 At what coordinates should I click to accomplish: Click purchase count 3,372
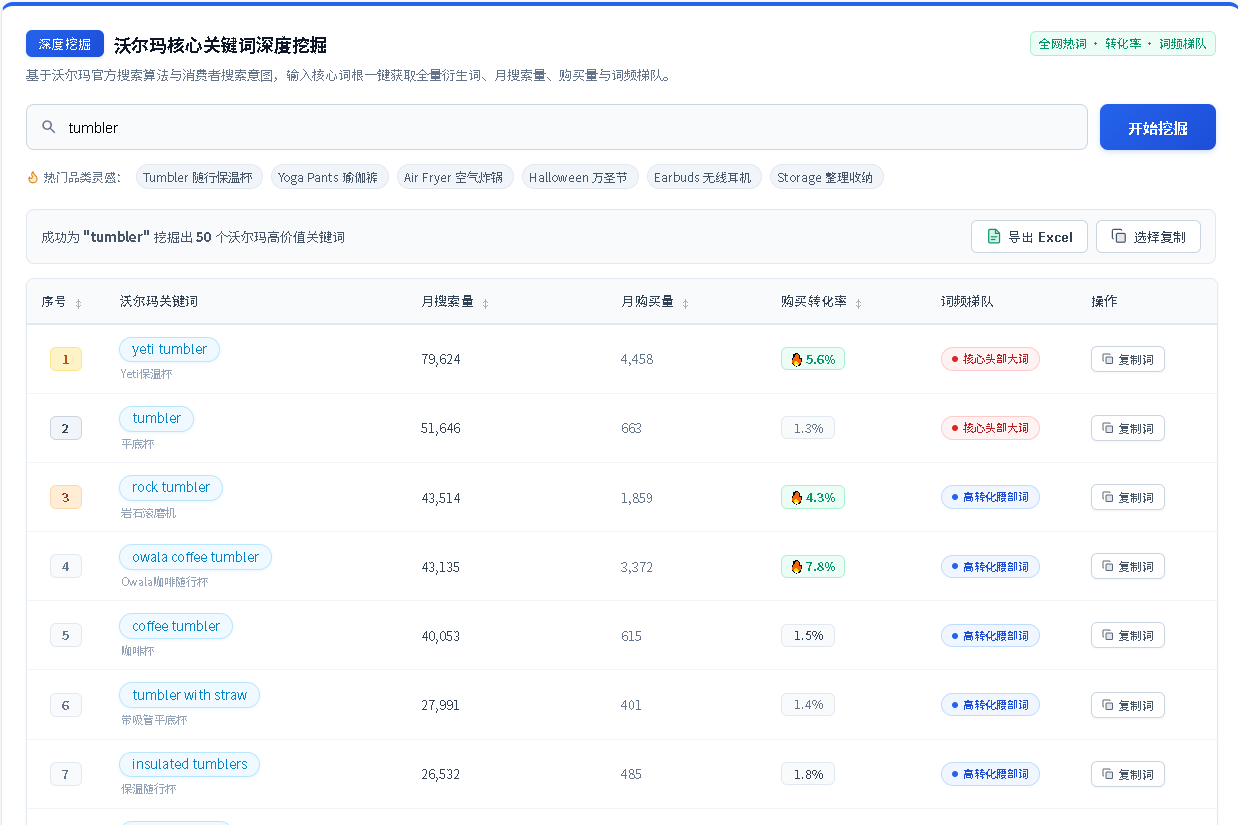(x=637, y=566)
